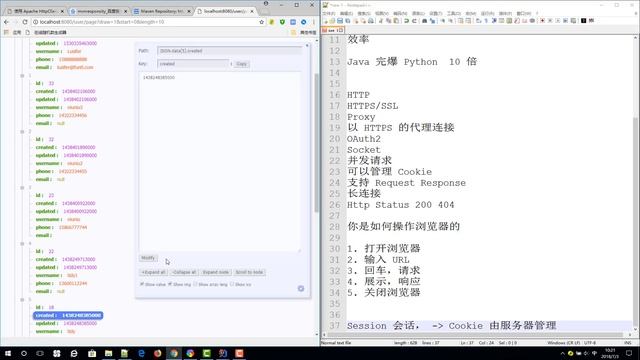Click the New file icon in Notepad++
The width and height of the screenshot is (640, 360).
325,21
